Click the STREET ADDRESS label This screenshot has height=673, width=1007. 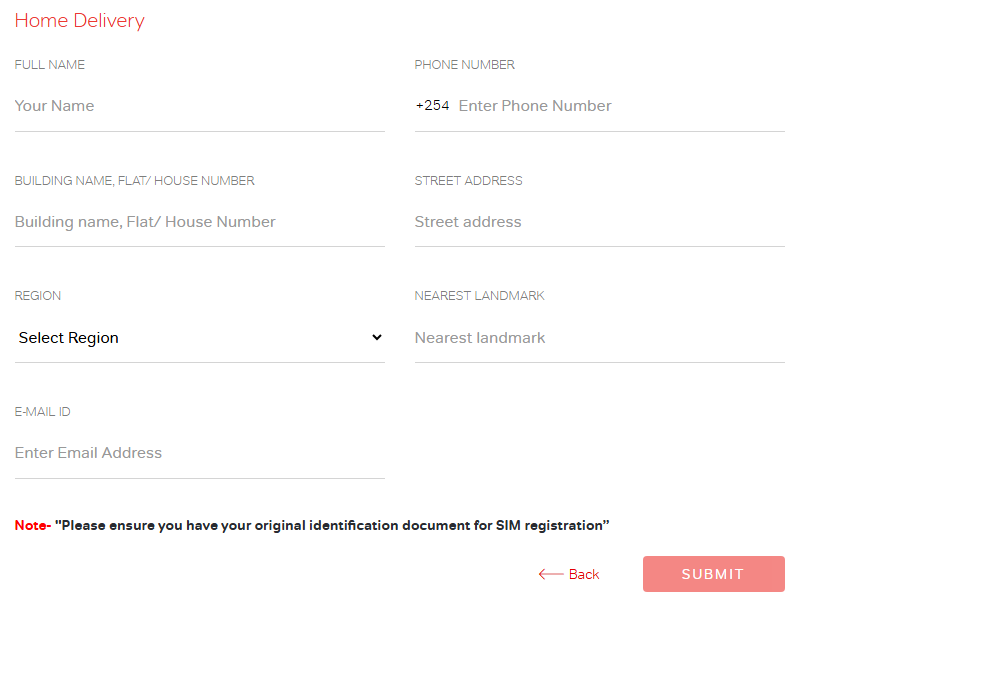pos(468,180)
